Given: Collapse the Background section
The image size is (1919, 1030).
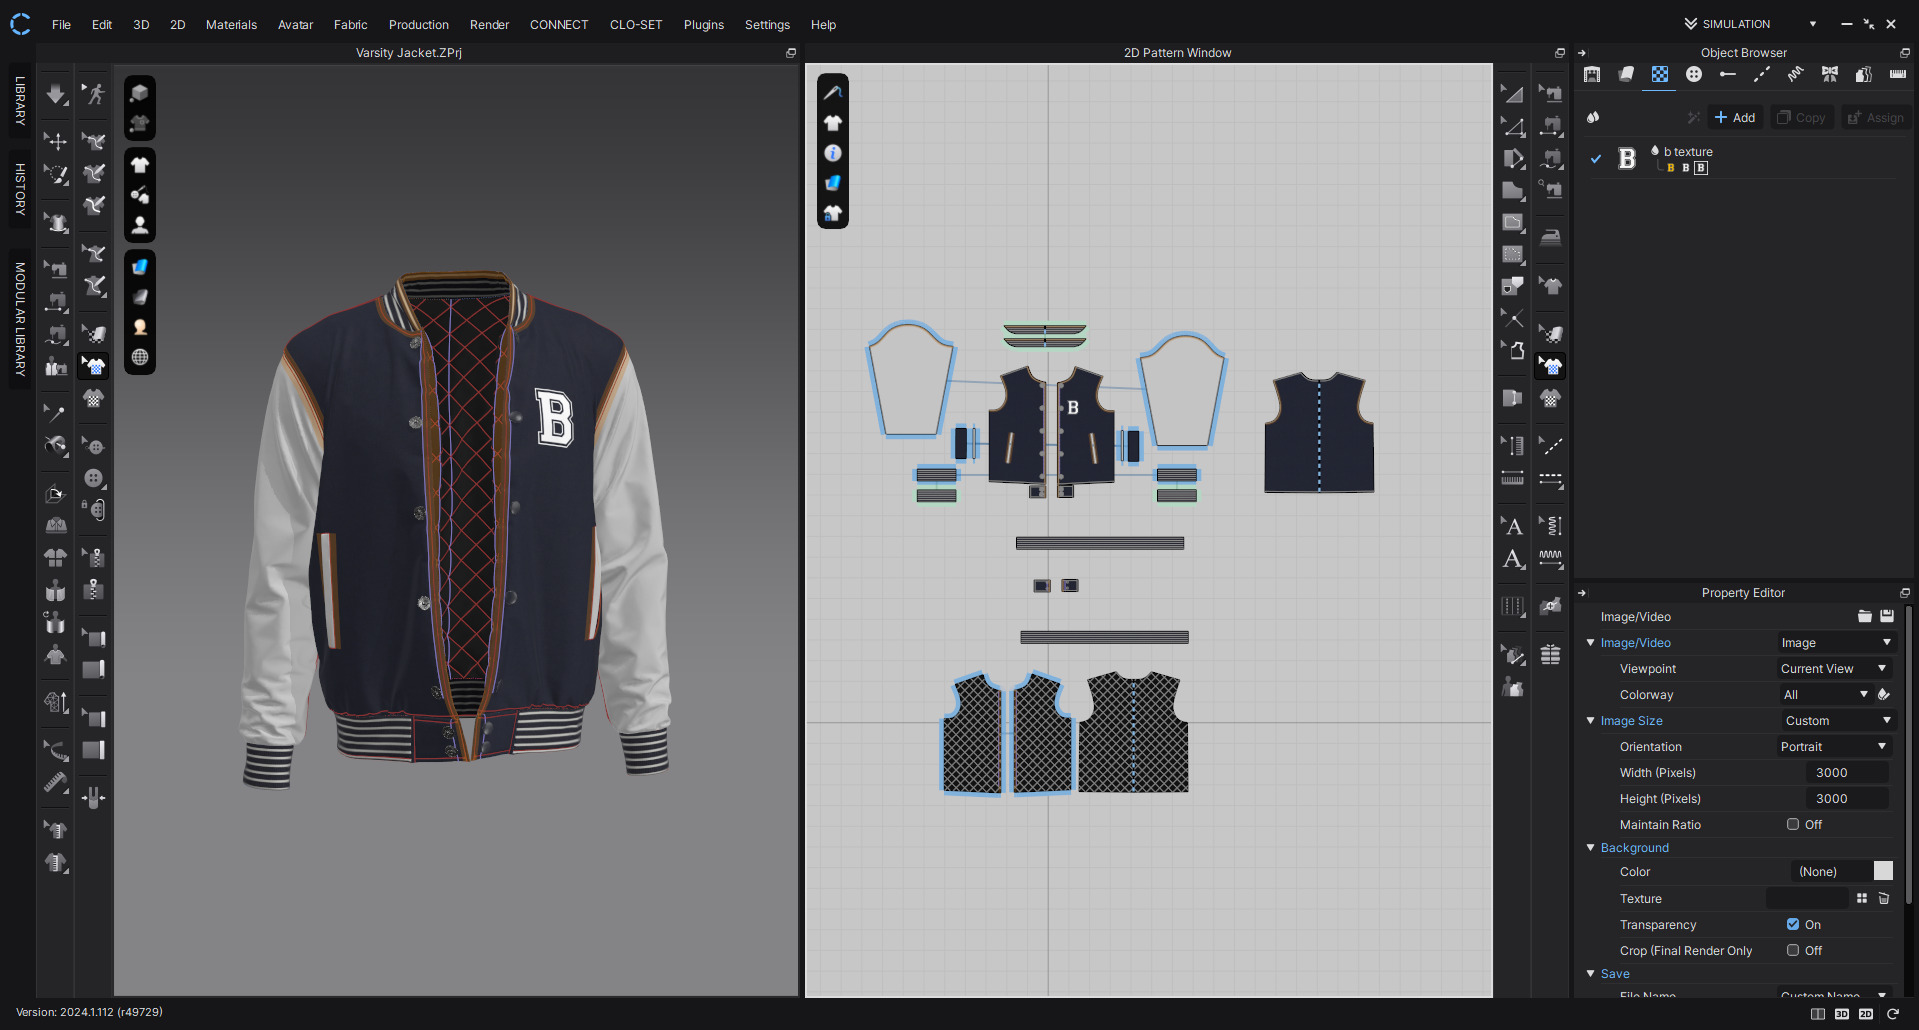Looking at the screenshot, I should point(1591,847).
